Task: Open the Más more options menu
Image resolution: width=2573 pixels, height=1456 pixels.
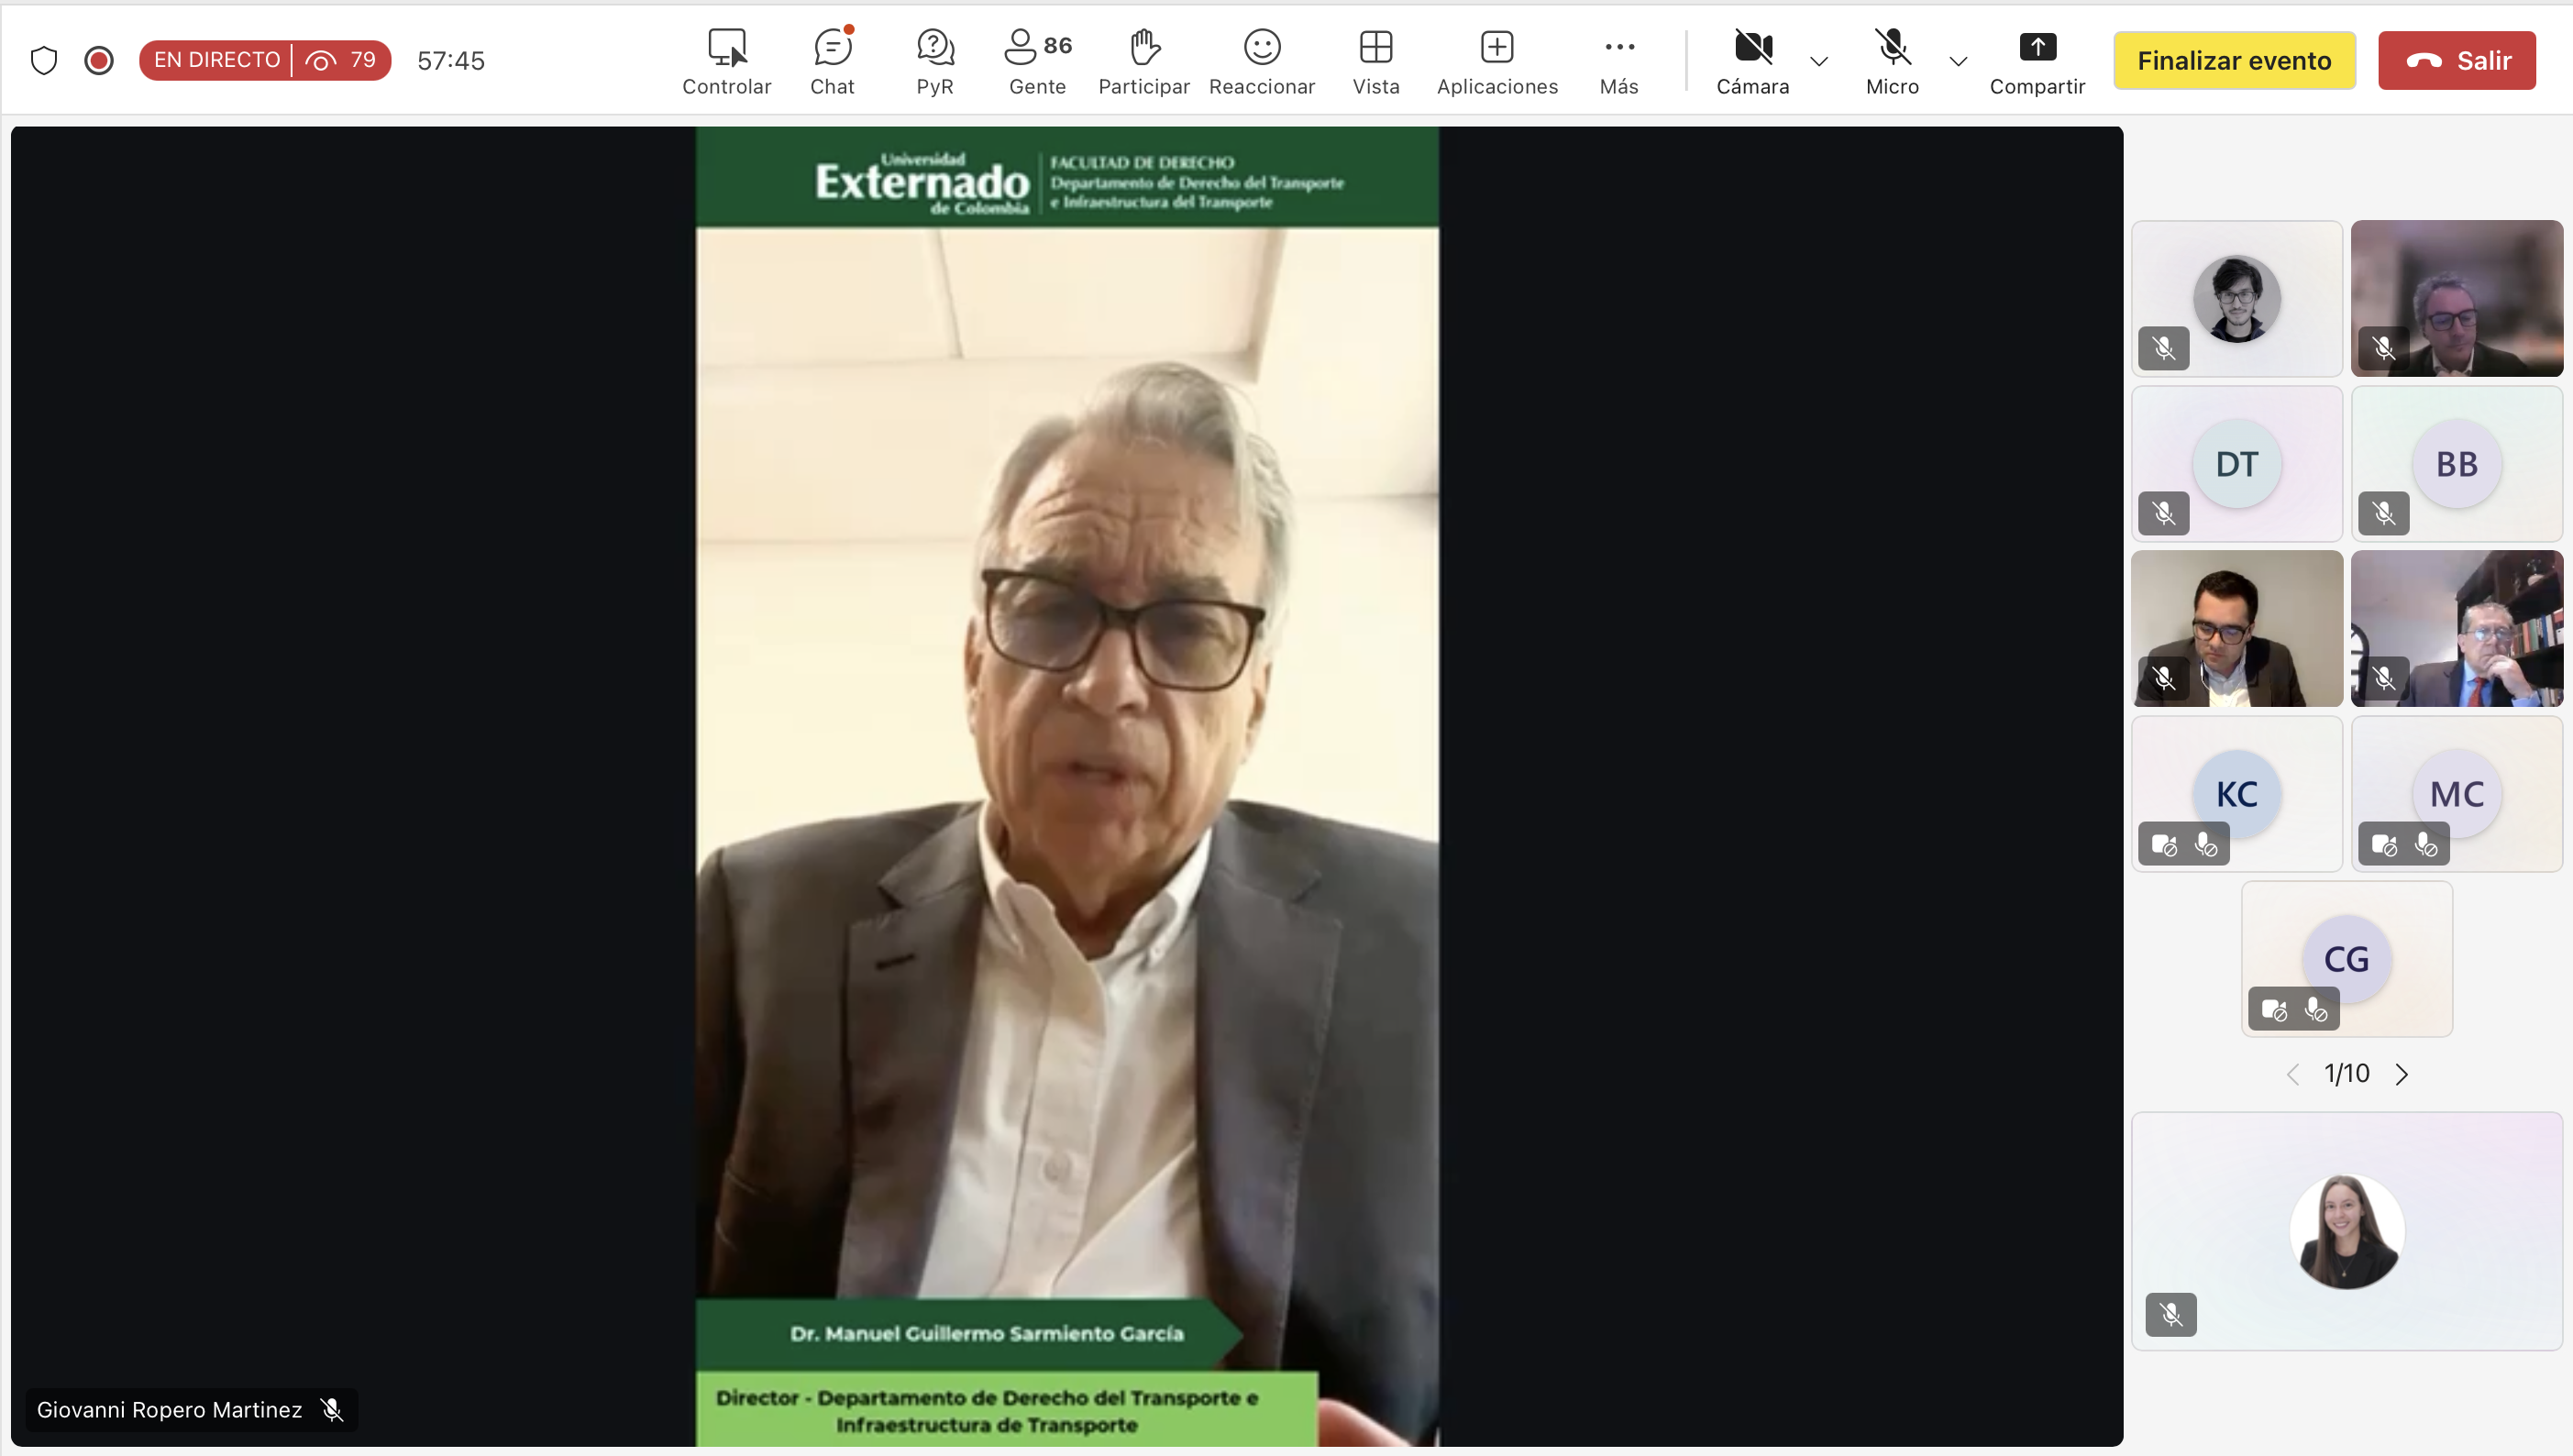Action: (x=1618, y=60)
